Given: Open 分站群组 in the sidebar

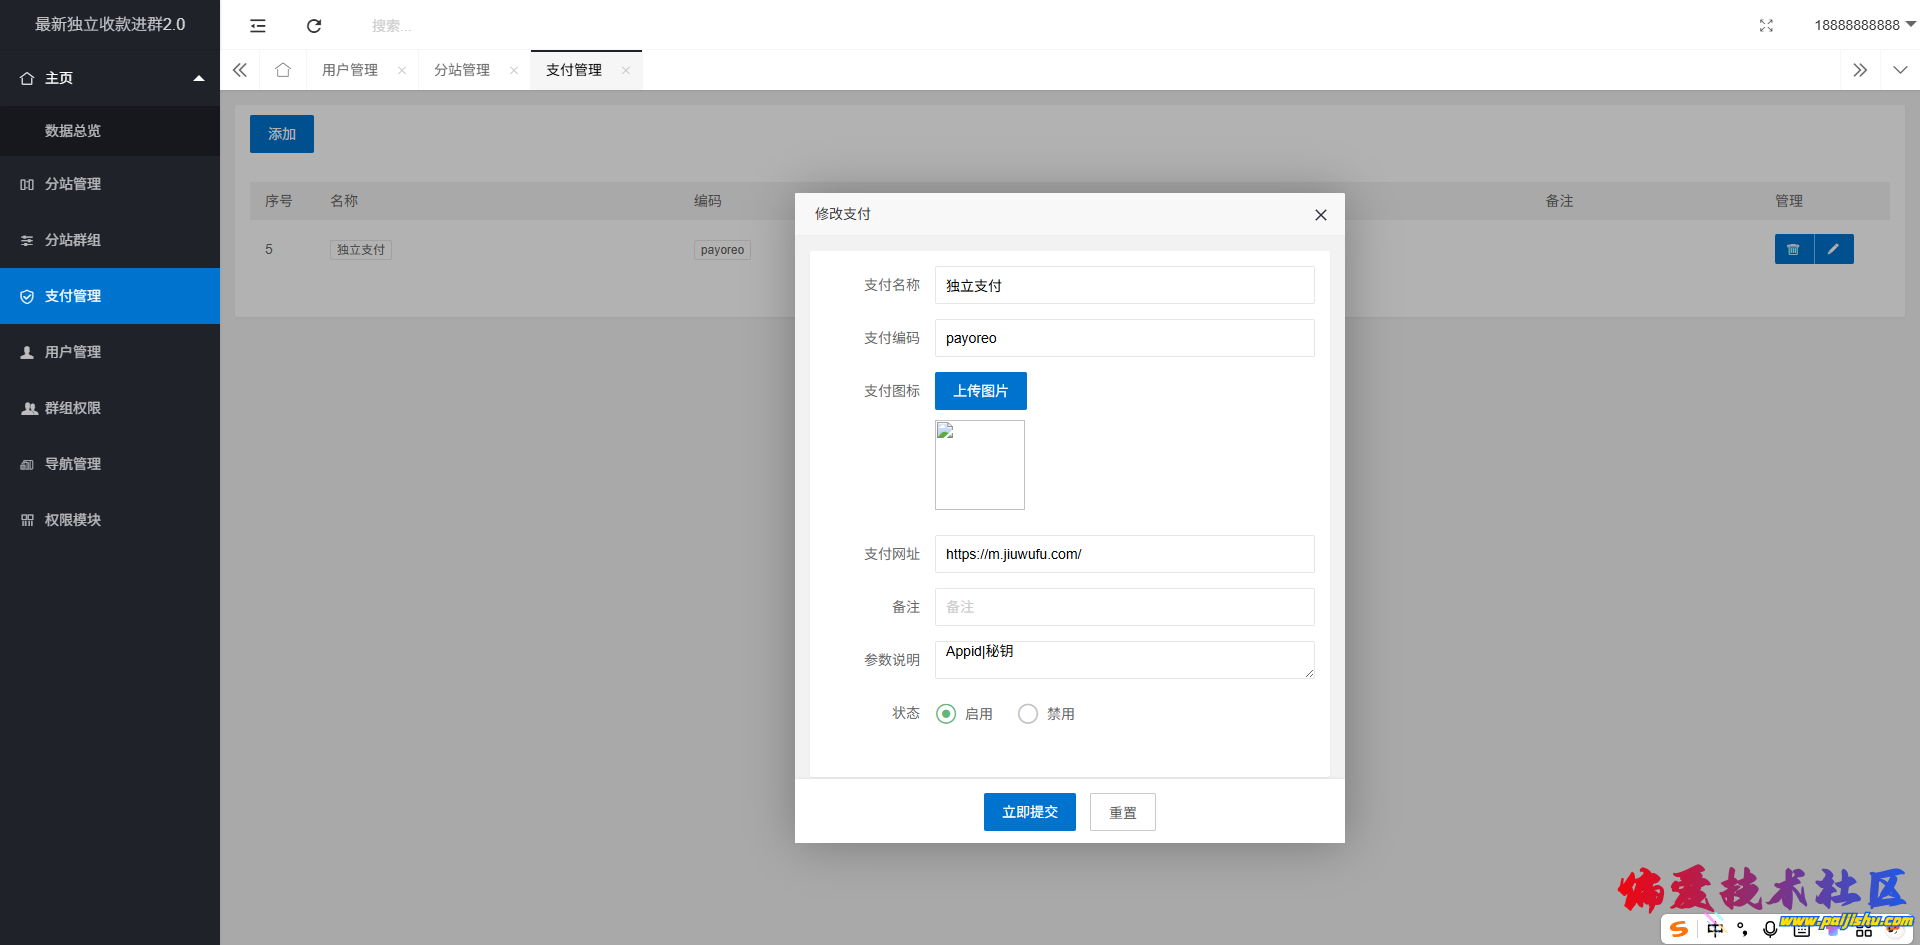Looking at the screenshot, I should [73, 240].
